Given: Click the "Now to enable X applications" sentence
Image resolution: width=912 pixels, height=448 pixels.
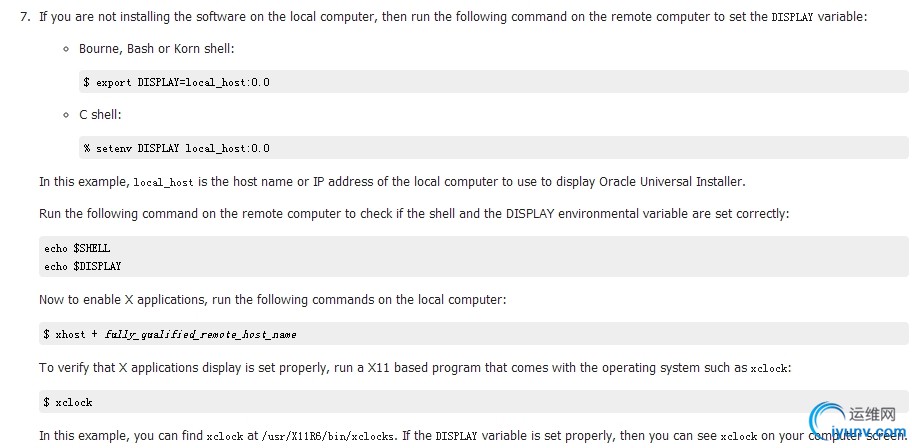Looking at the screenshot, I should pyautogui.click(x=272, y=299).
